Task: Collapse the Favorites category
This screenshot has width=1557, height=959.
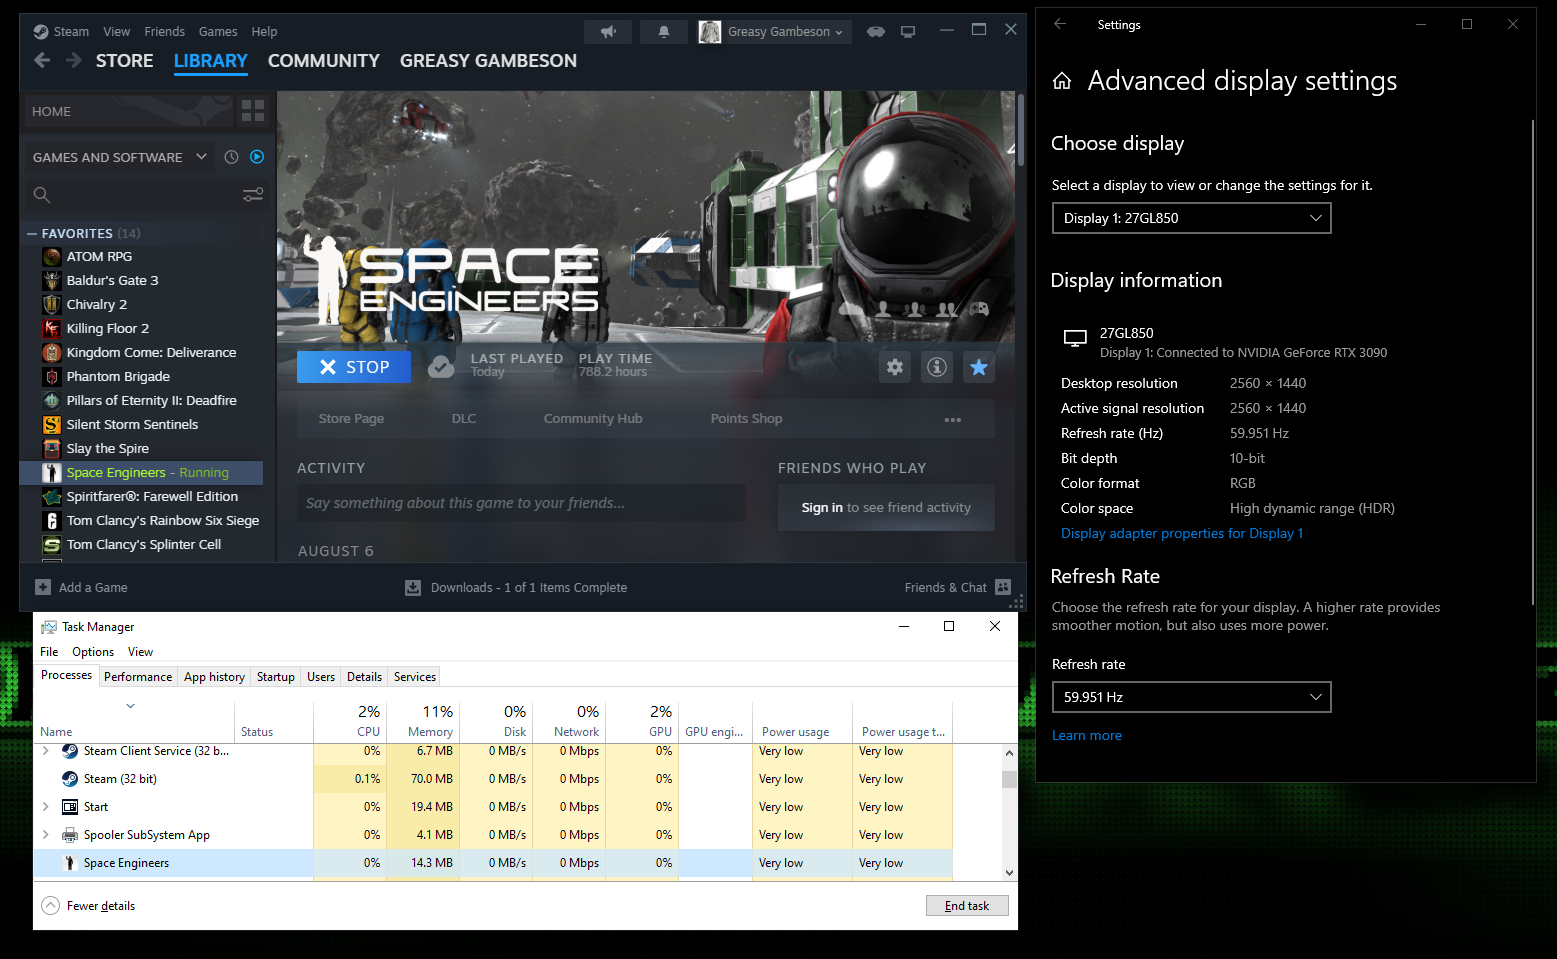Action: tap(32, 234)
